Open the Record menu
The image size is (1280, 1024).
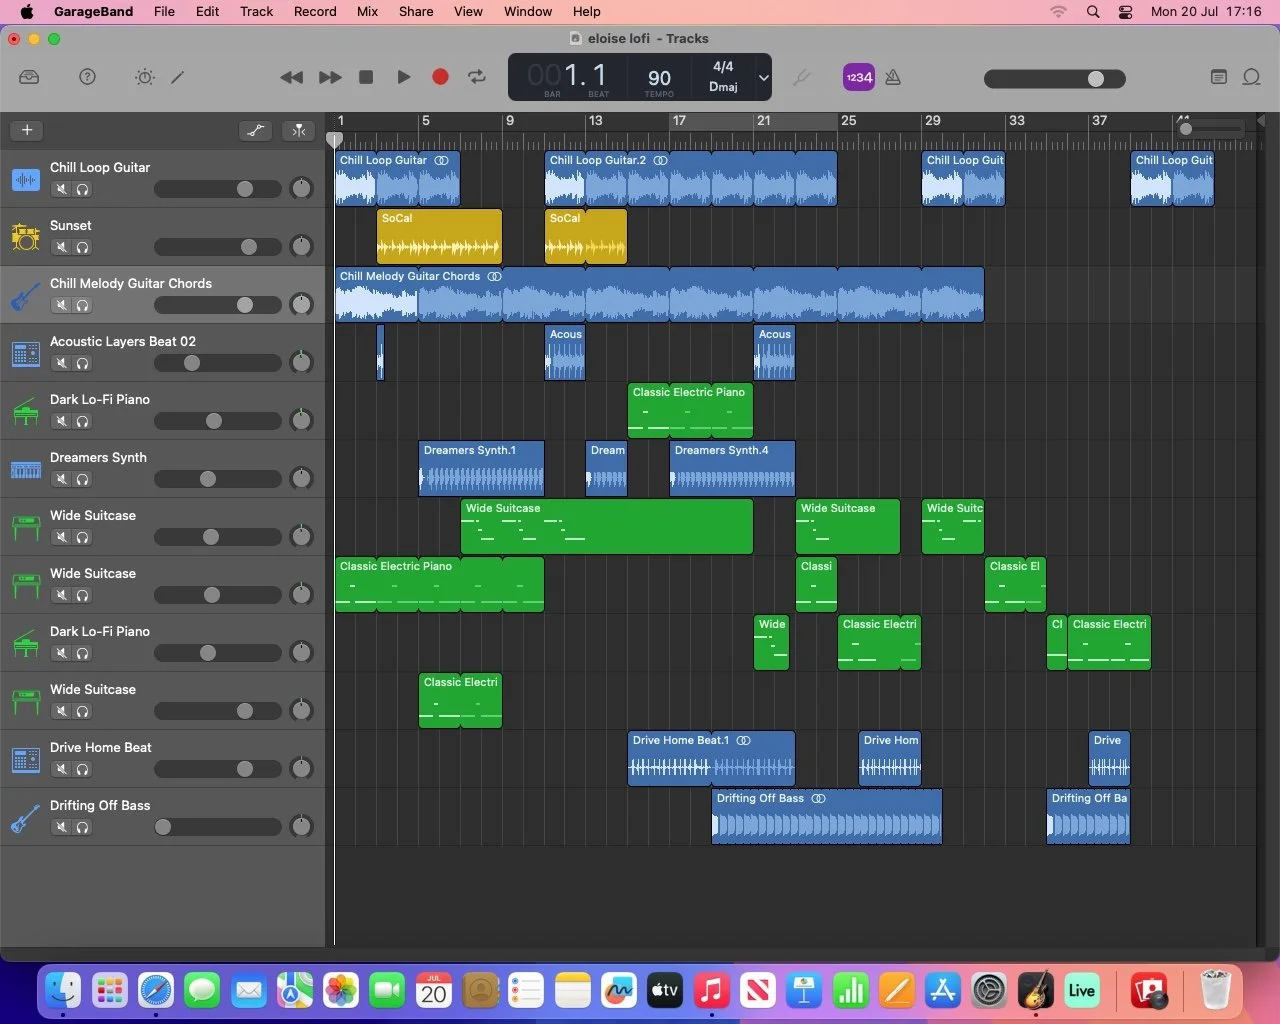coord(315,12)
